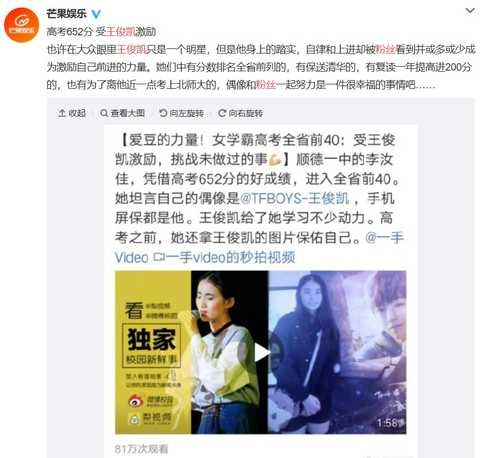Click the magnifier icon beside 查看大图

tap(104, 113)
